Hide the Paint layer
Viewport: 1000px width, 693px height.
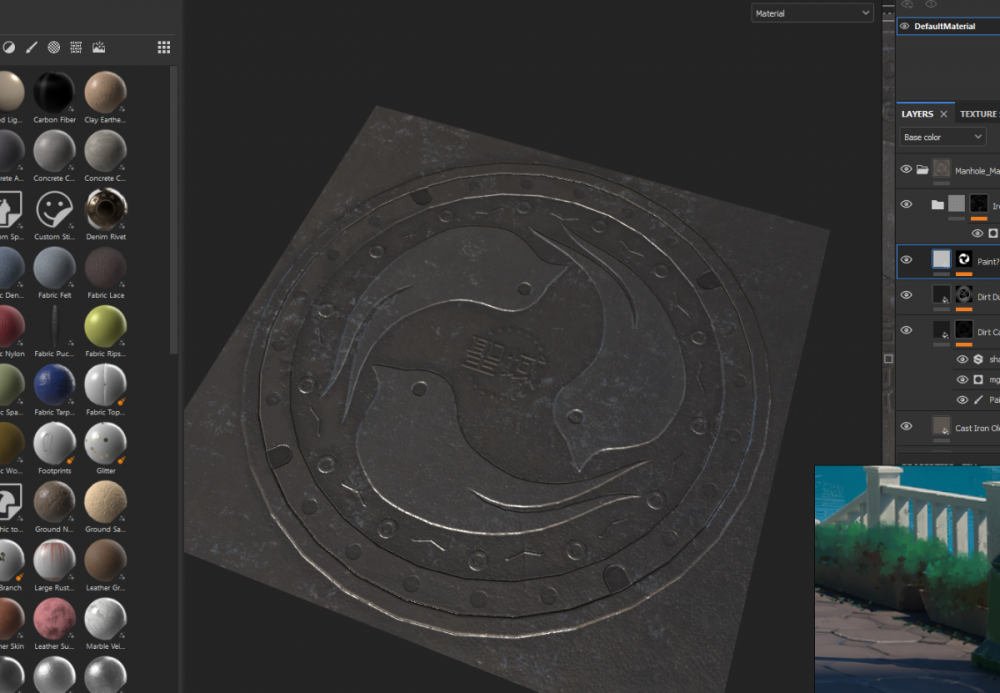coord(906,260)
